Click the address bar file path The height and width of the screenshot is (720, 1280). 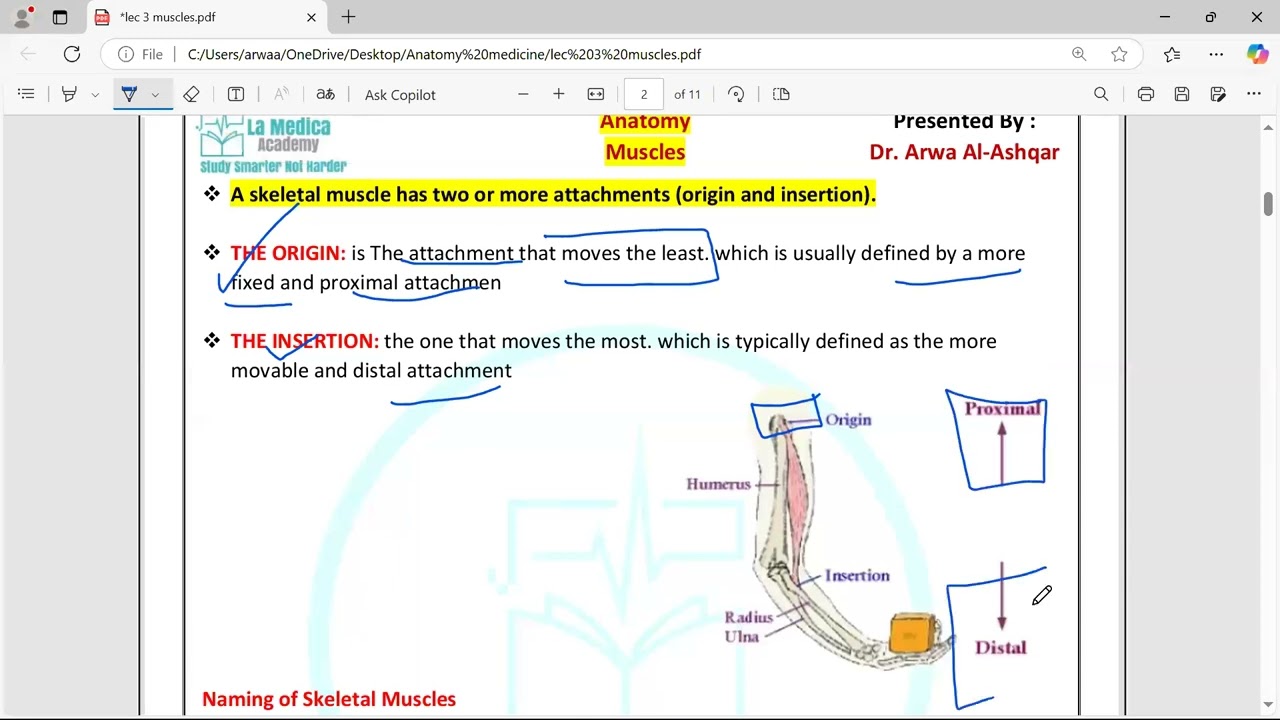tap(444, 54)
